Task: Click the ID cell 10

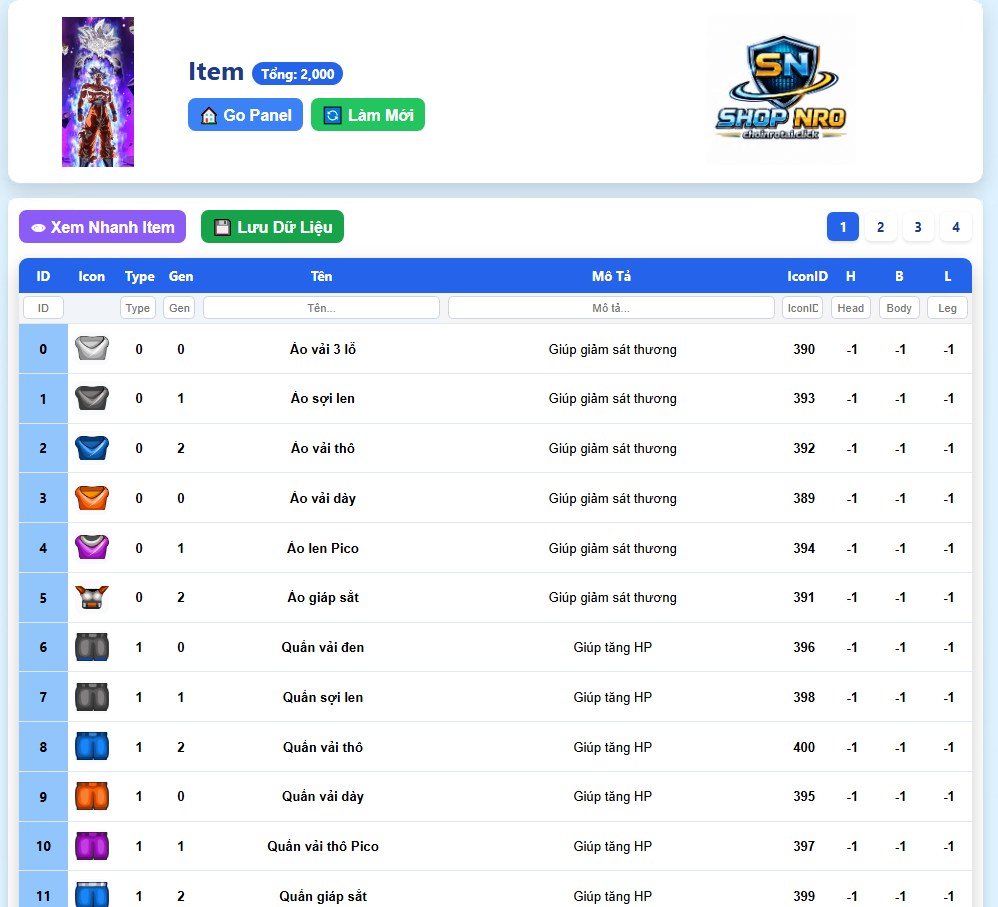Action: pos(43,846)
